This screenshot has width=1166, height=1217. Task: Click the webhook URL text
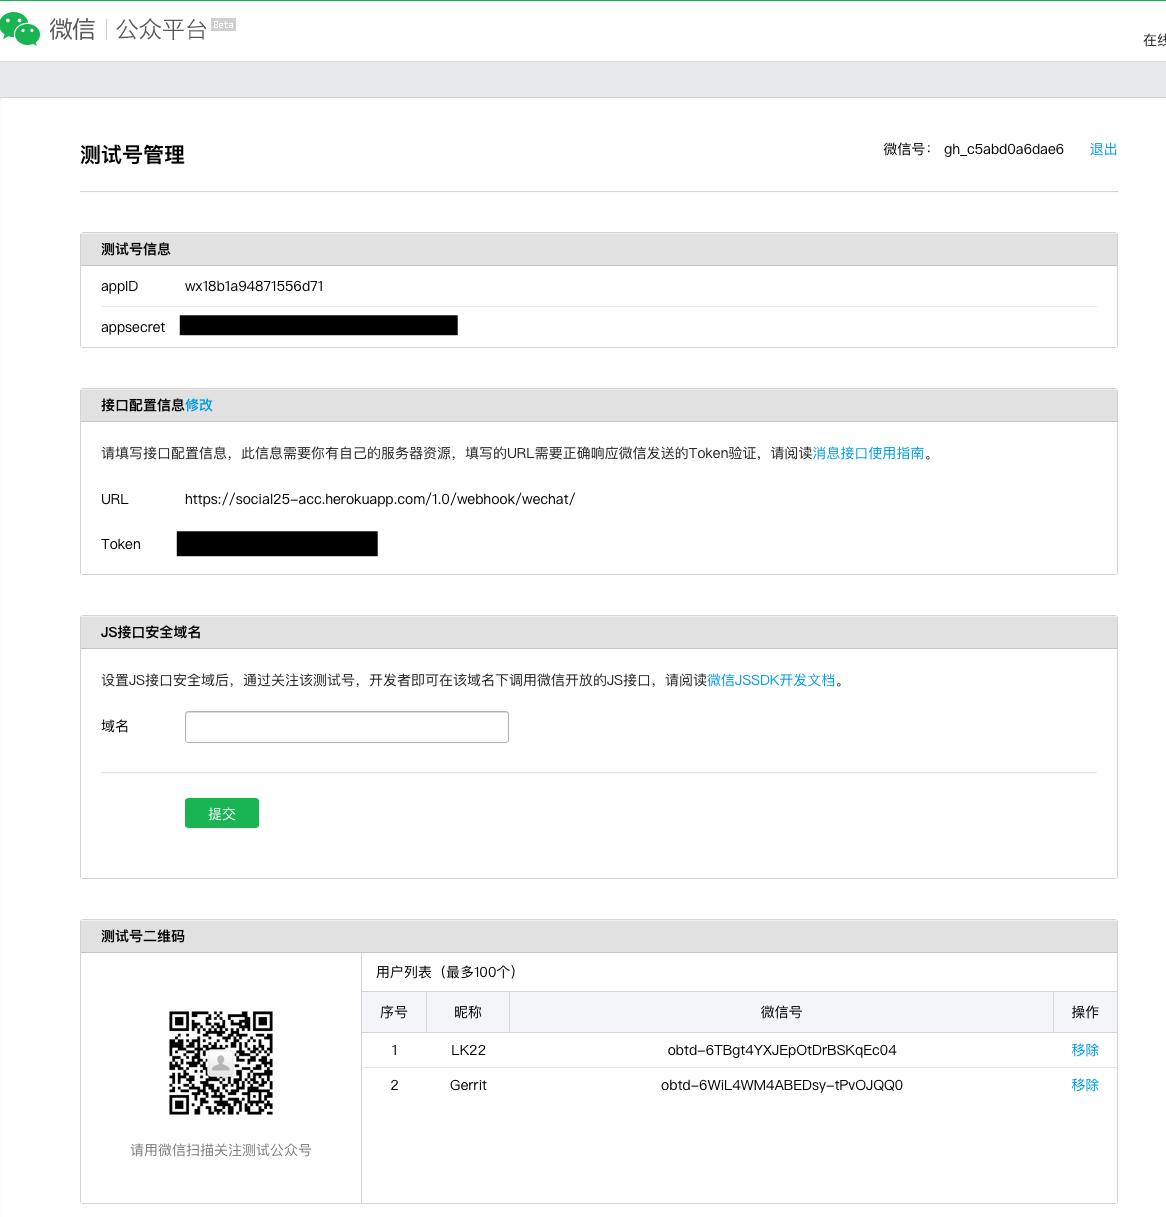(379, 499)
